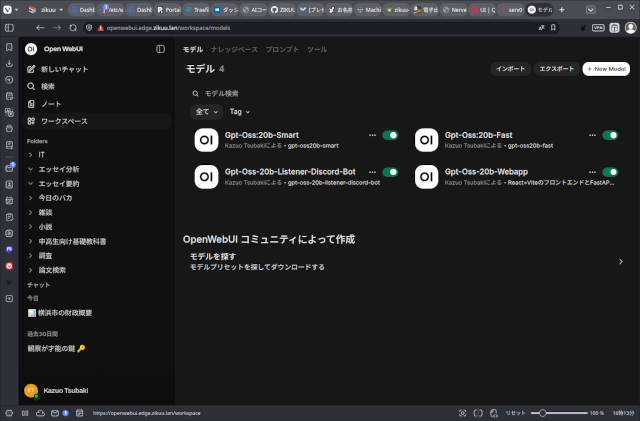Click the New Model button
The height and width of the screenshot is (421, 640).
click(x=606, y=69)
